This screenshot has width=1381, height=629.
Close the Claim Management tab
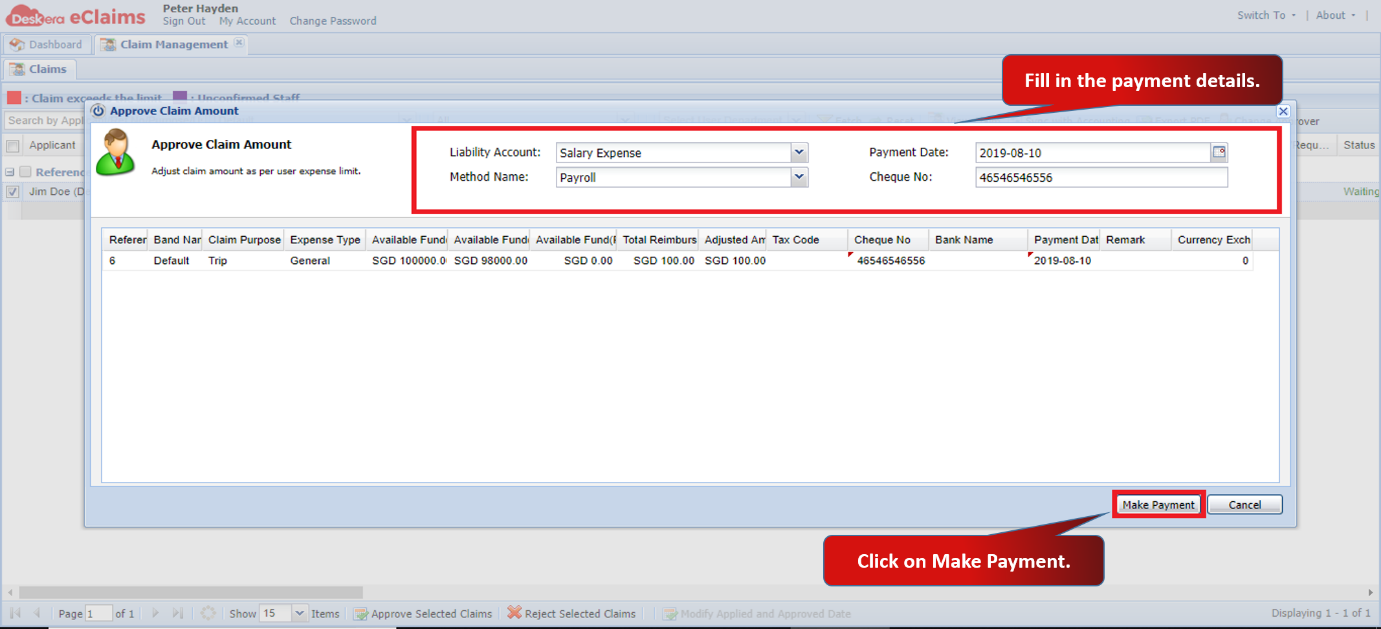[x=239, y=43]
